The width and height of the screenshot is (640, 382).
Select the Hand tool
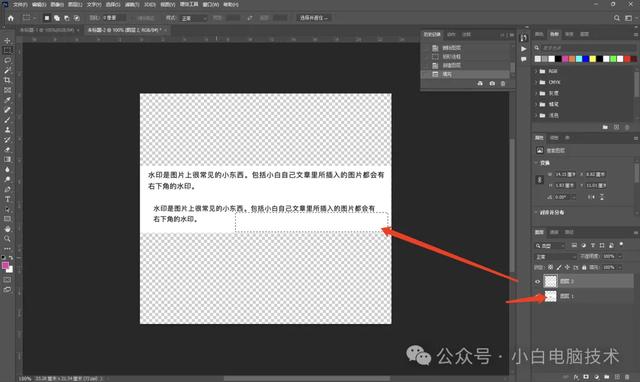click(x=7, y=229)
